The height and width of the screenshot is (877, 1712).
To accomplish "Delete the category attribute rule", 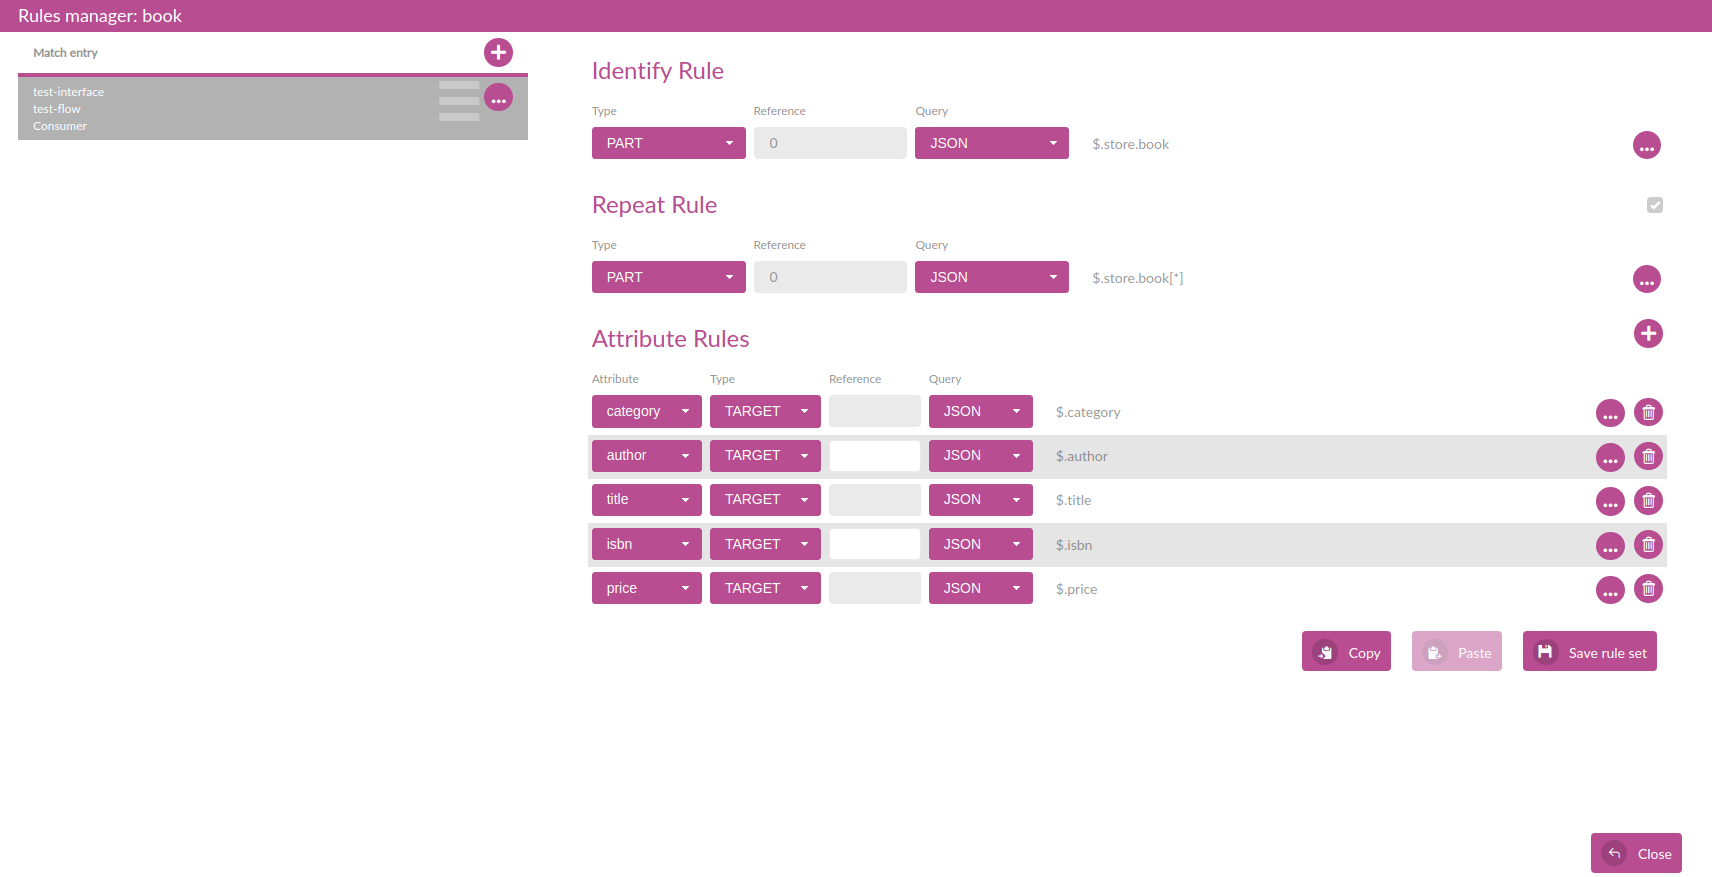I will coord(1648,412).
